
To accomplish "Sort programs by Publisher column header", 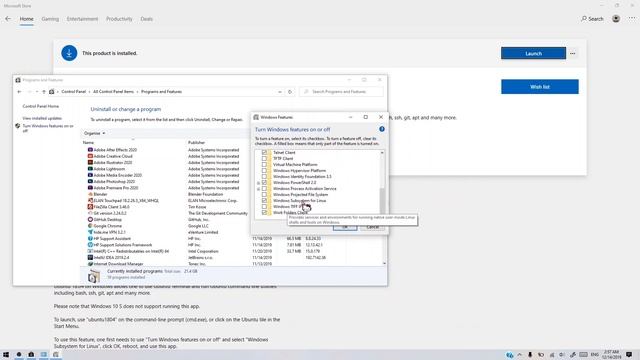I will coord(196,142).
